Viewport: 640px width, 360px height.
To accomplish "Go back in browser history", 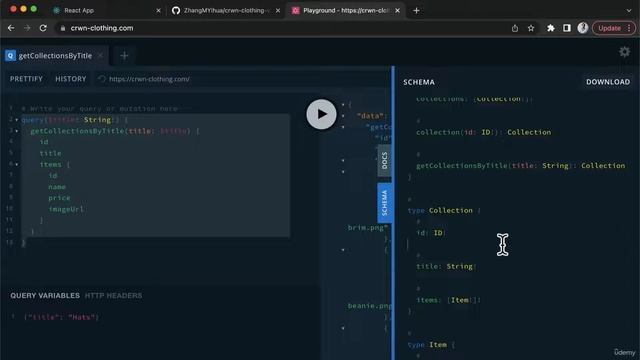I will point(11,28).
